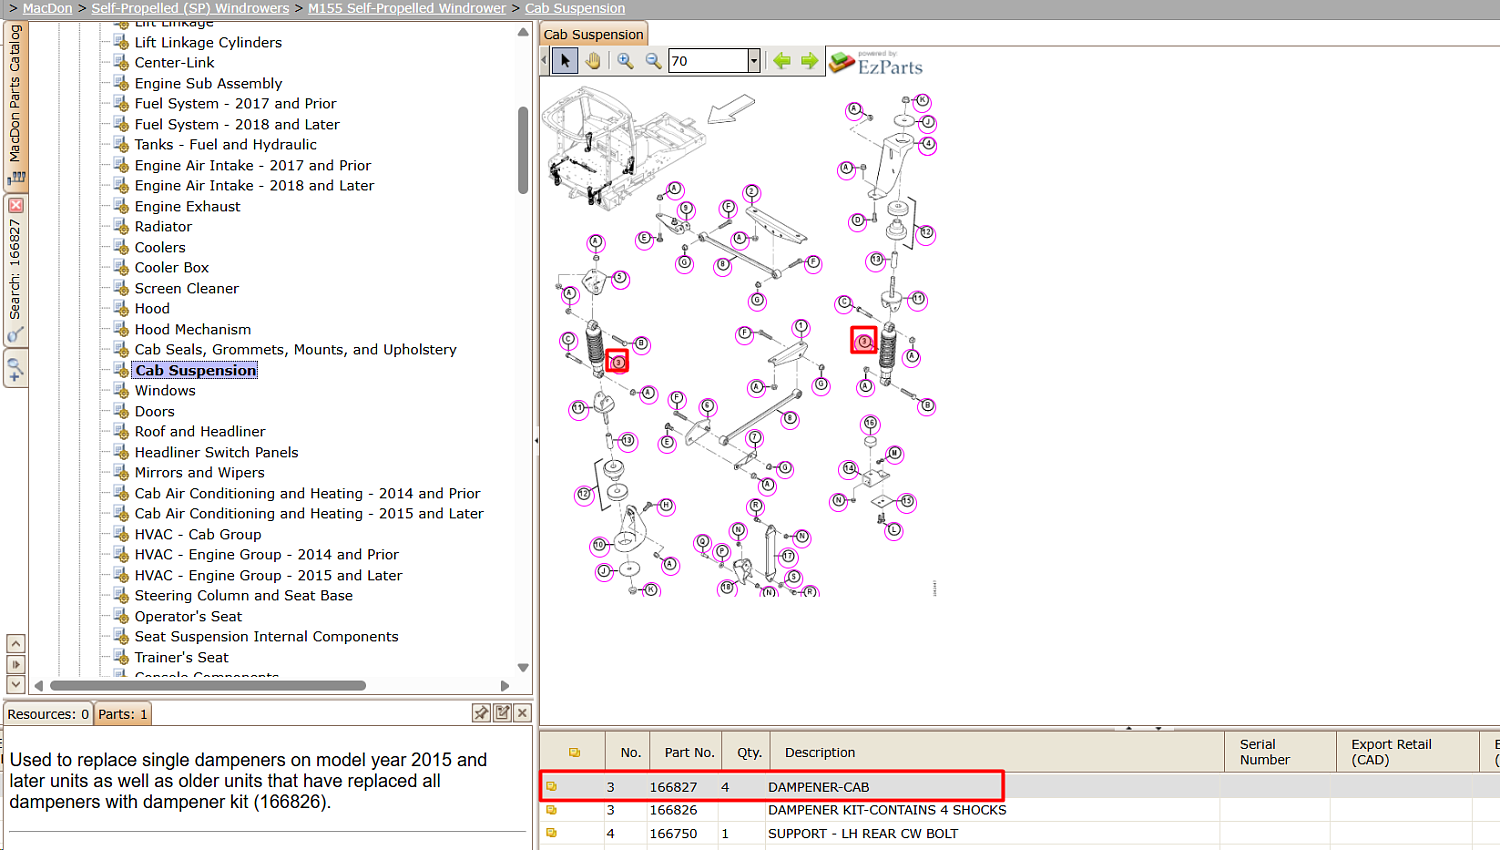Switch to the Search: 166827 side tab
Image resolution: width=1500 pixels, height=850 pixels.
click(15, 270)
